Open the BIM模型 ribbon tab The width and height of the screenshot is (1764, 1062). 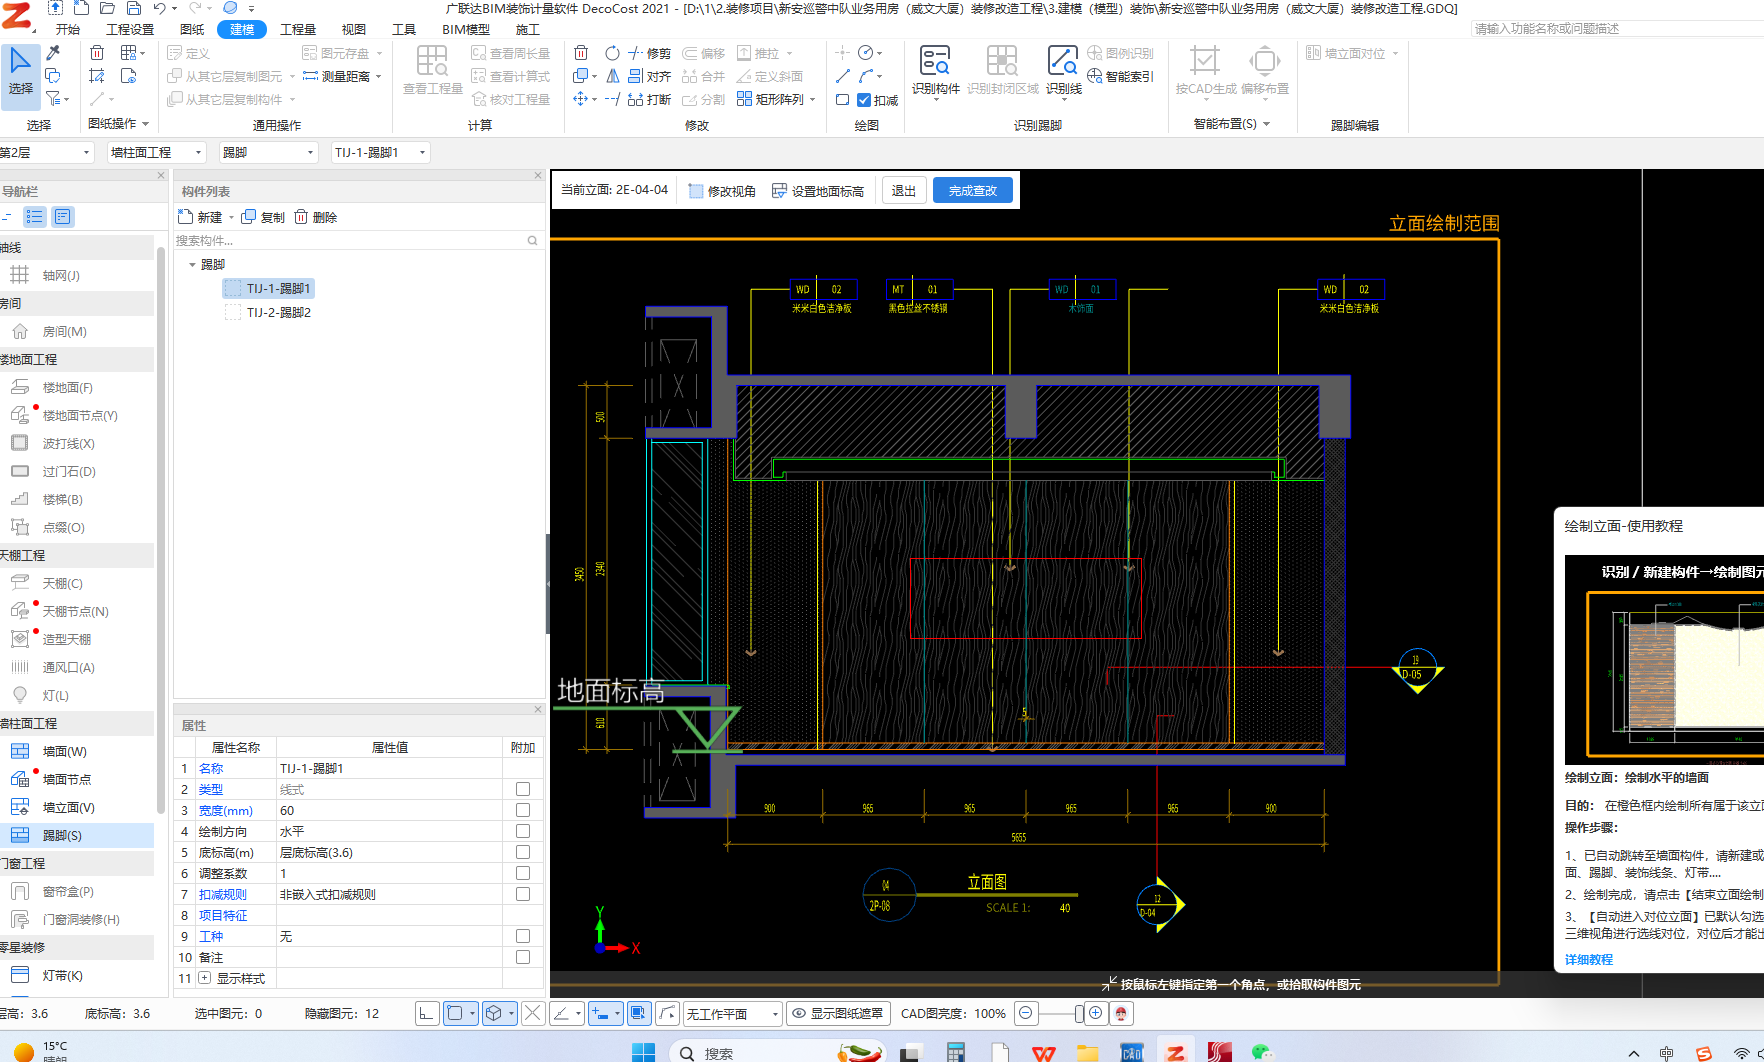coord(466,29)
